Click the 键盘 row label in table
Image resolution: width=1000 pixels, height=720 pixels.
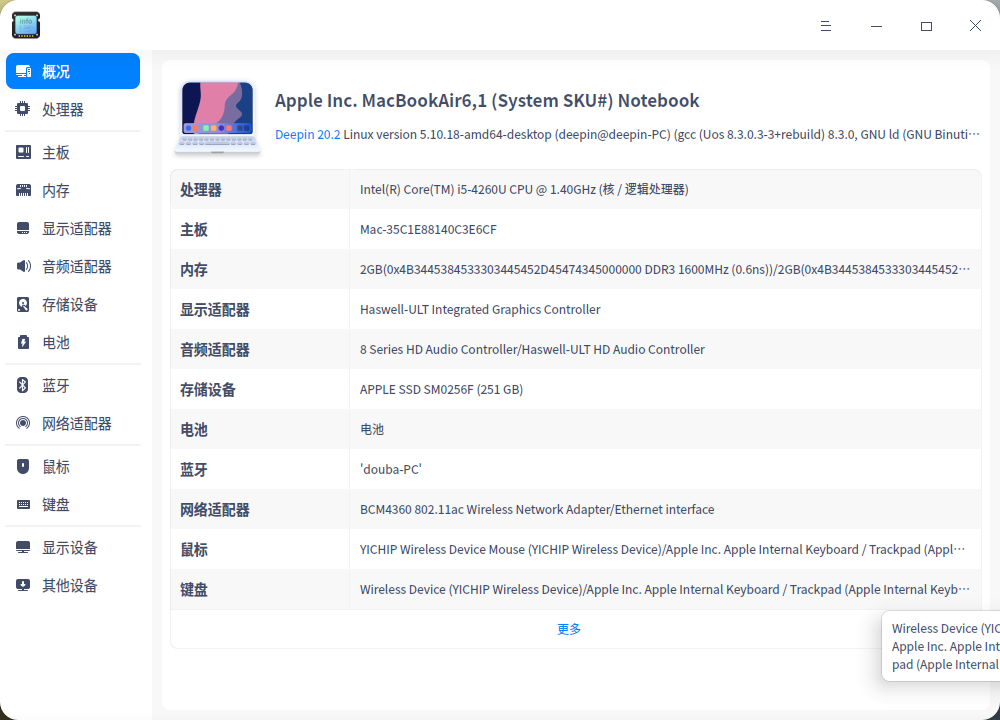pos(194,590)
